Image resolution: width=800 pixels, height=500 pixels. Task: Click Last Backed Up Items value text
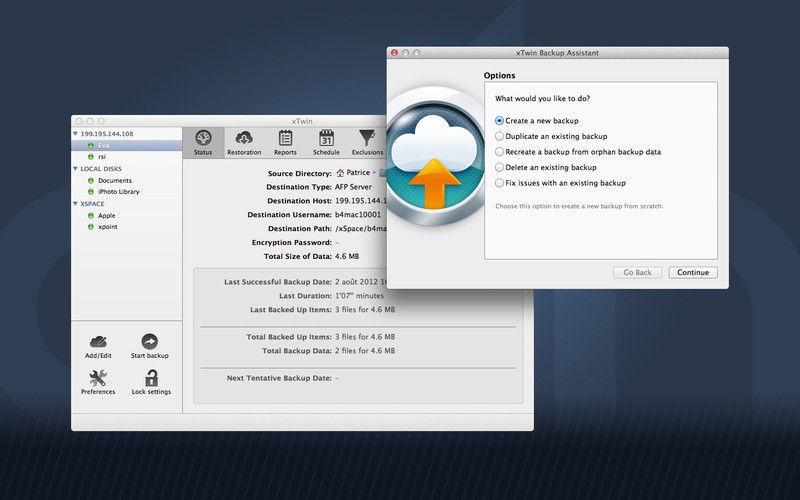[365, 310]
